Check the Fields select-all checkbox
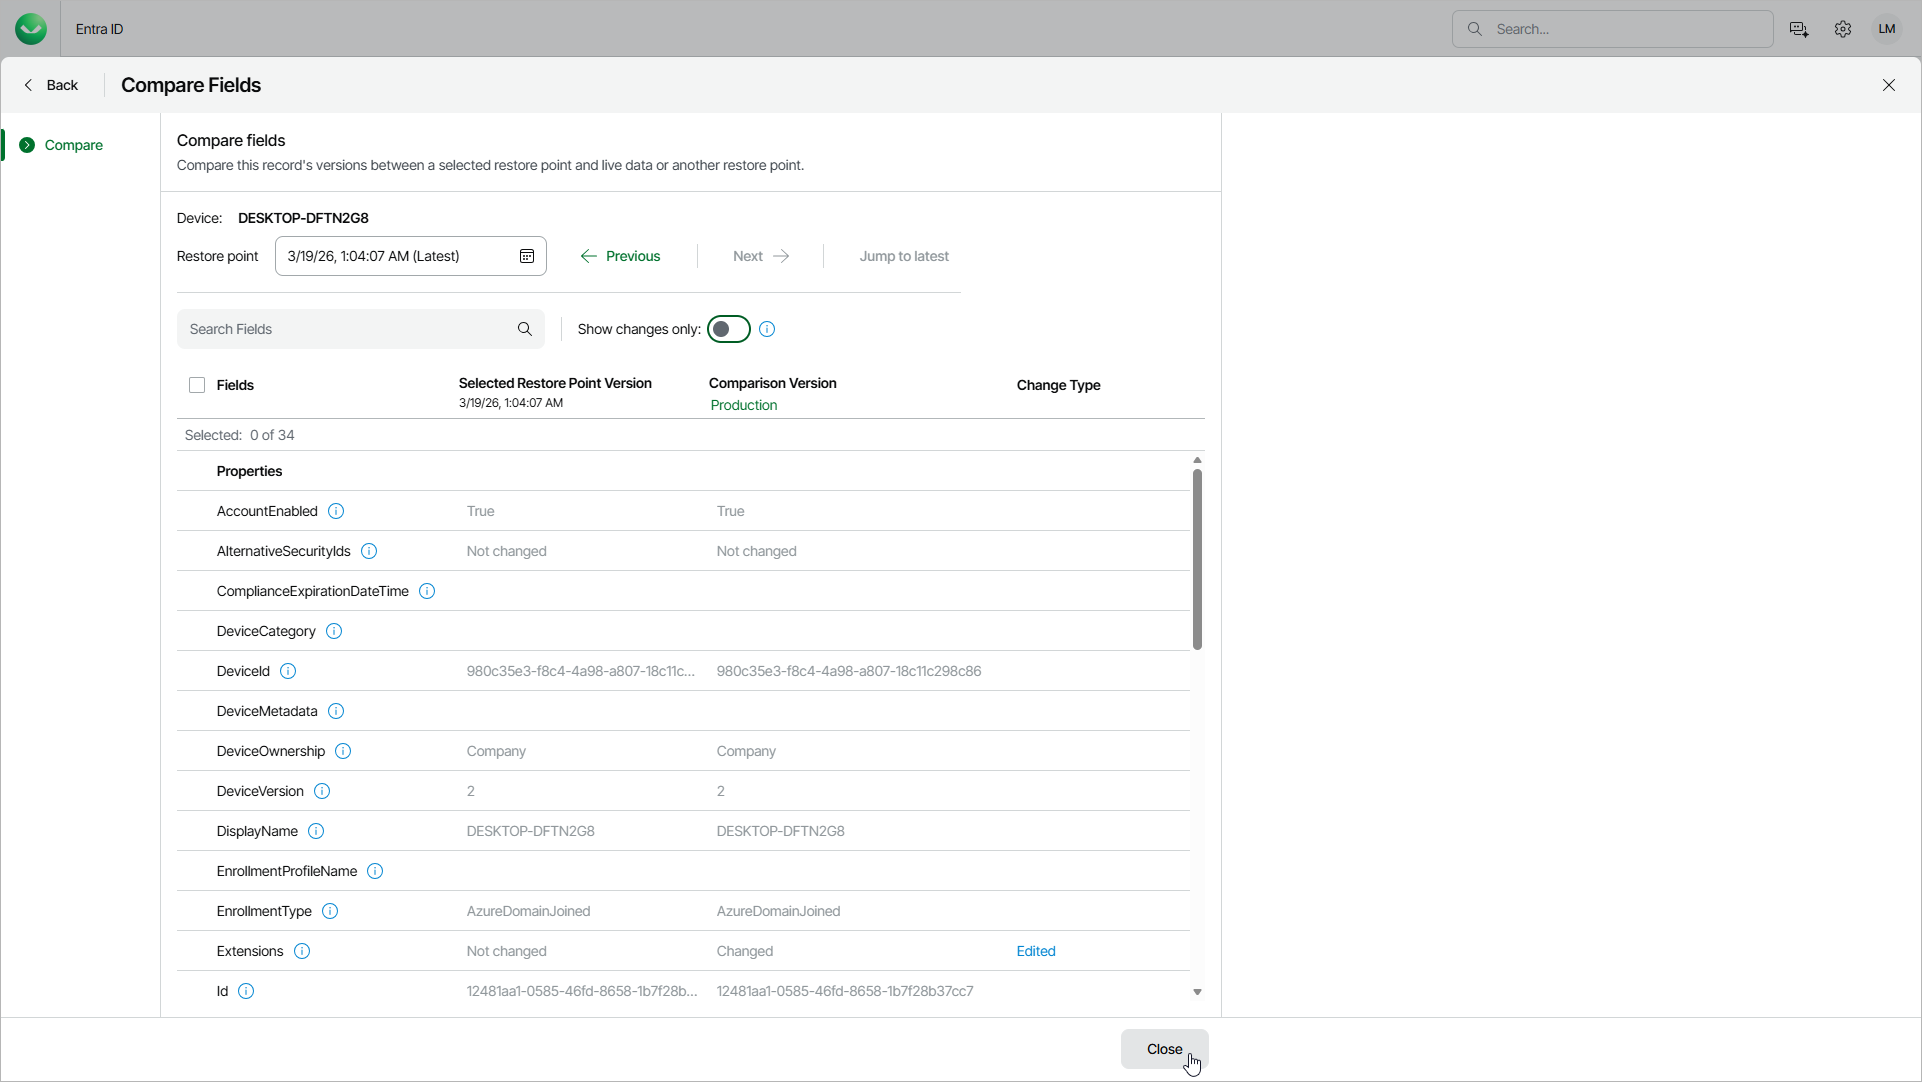1922x1082 pixels. pyautogui.click(x=197, y=385)
